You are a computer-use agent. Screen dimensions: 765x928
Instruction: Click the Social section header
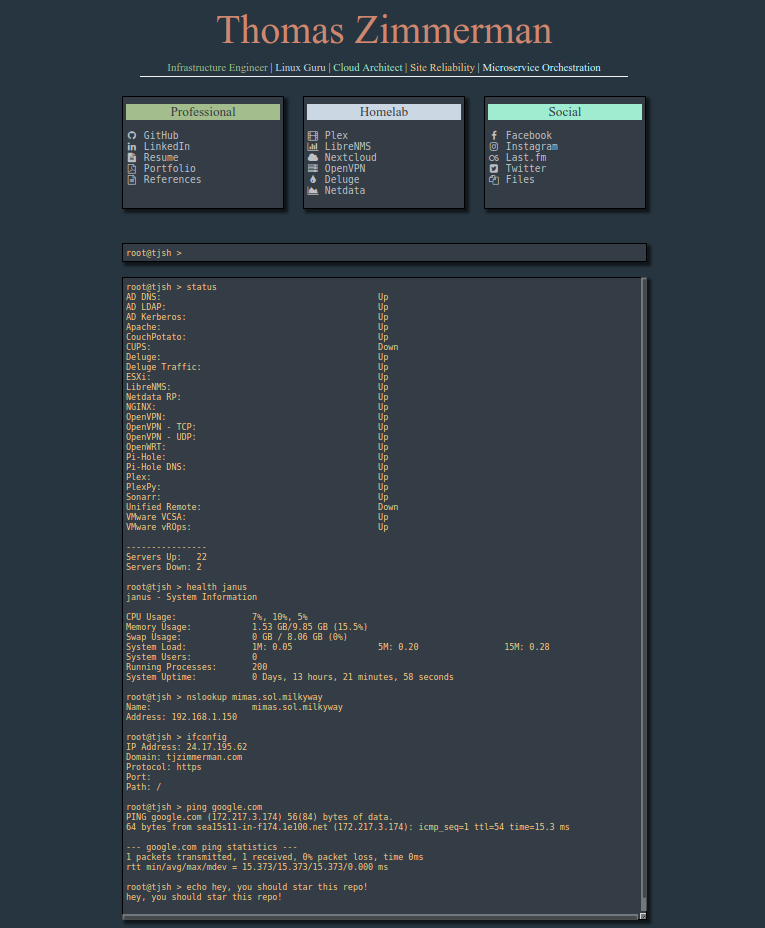point(565,112)
